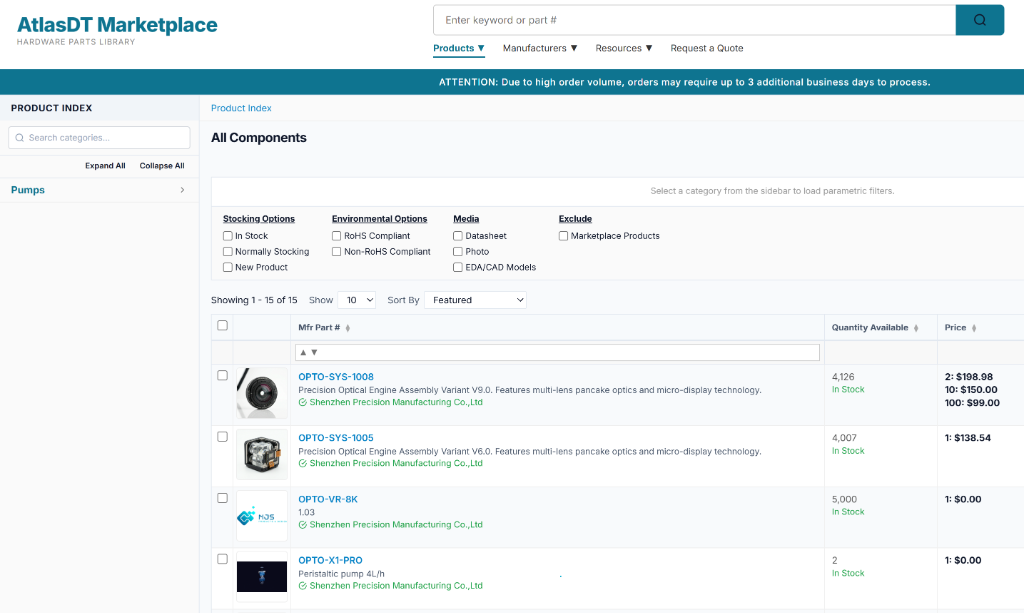Open the OPTO-VR-8K part link
This screenshot has width=1024, height=613.
(x=328, y=499)
